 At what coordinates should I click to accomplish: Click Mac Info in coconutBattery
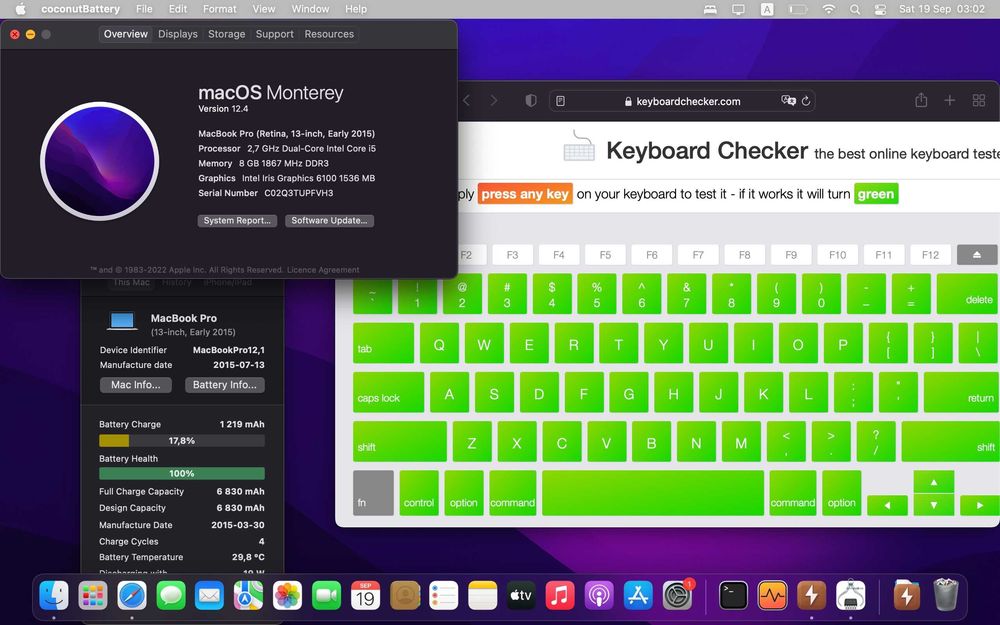coord(136,385)
